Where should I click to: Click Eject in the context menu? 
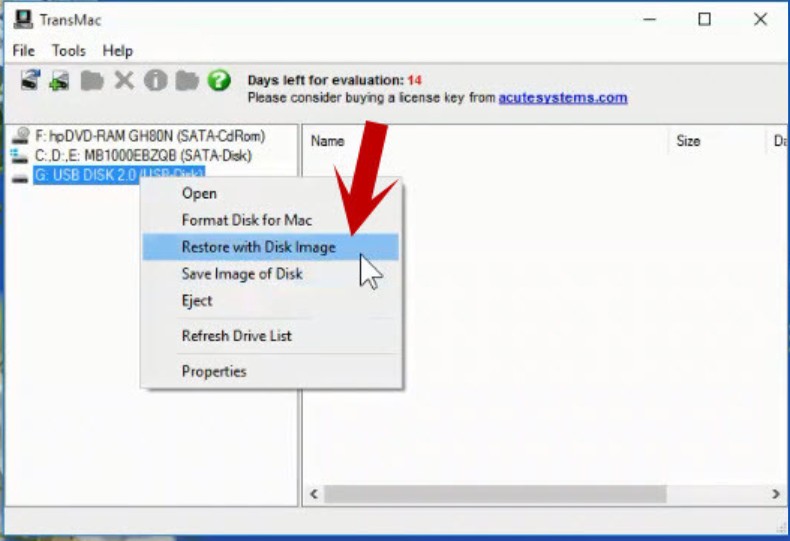tap(197, 301)
